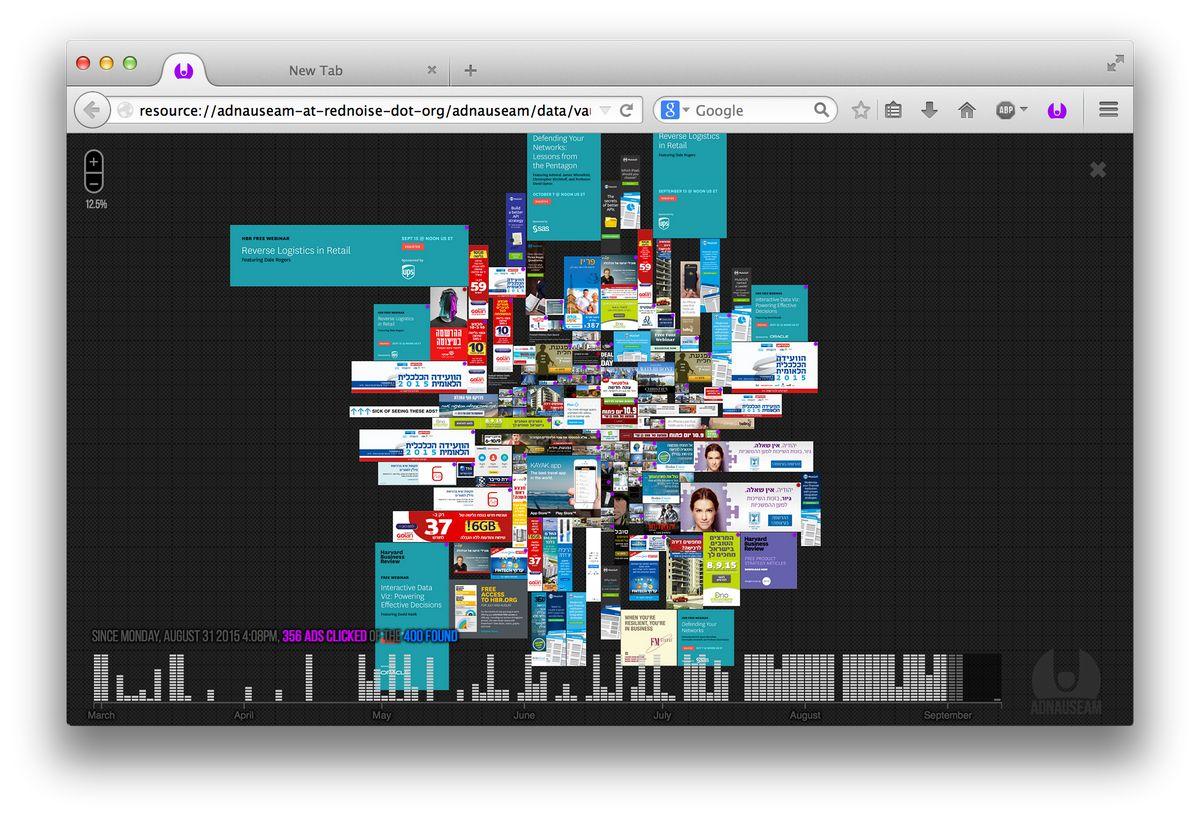
Task: Reload the current page
Action: 627,110
